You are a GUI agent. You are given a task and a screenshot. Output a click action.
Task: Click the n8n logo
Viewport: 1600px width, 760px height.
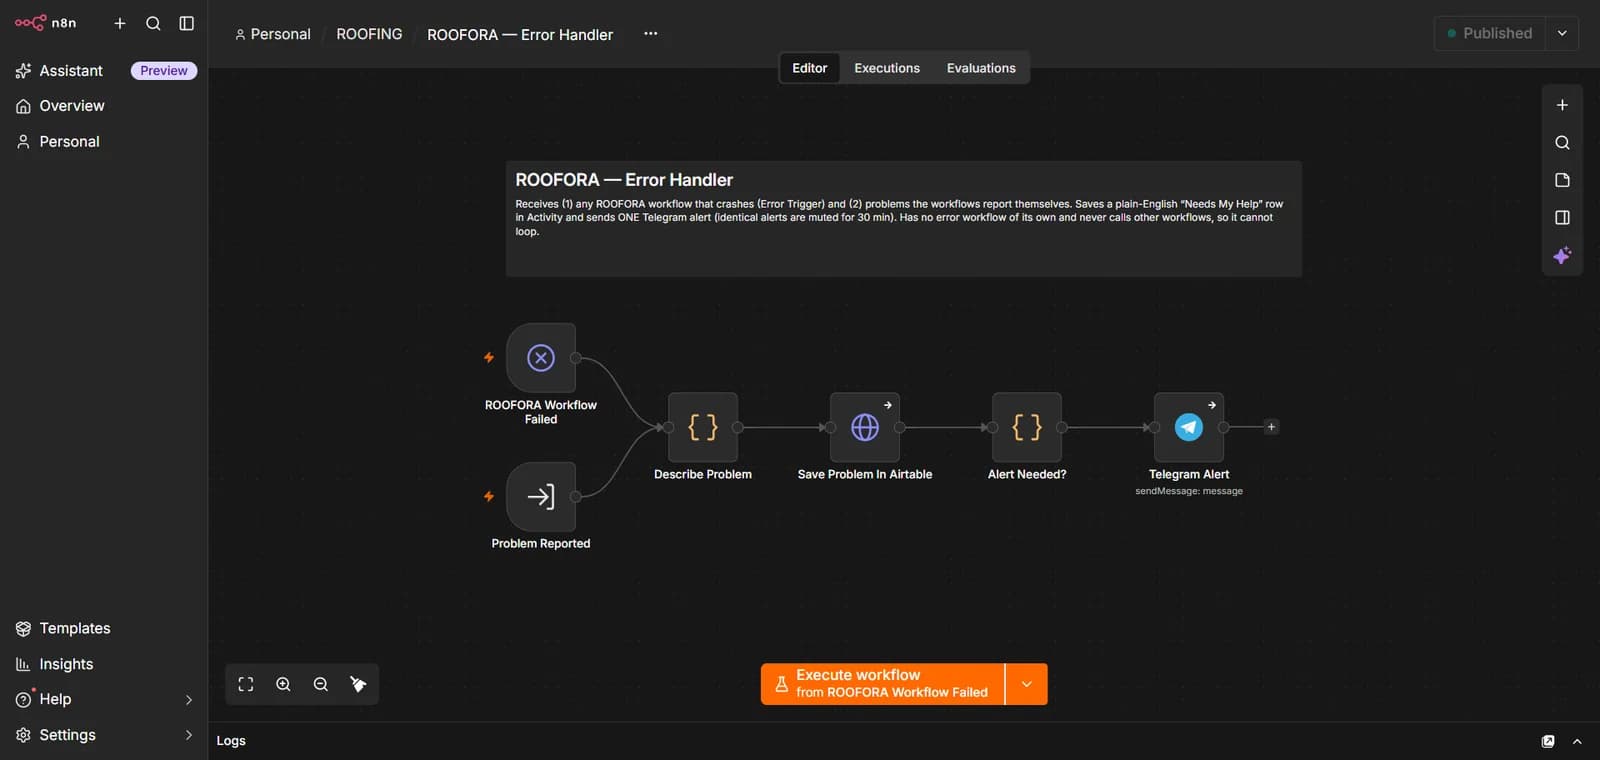point(45,23)
